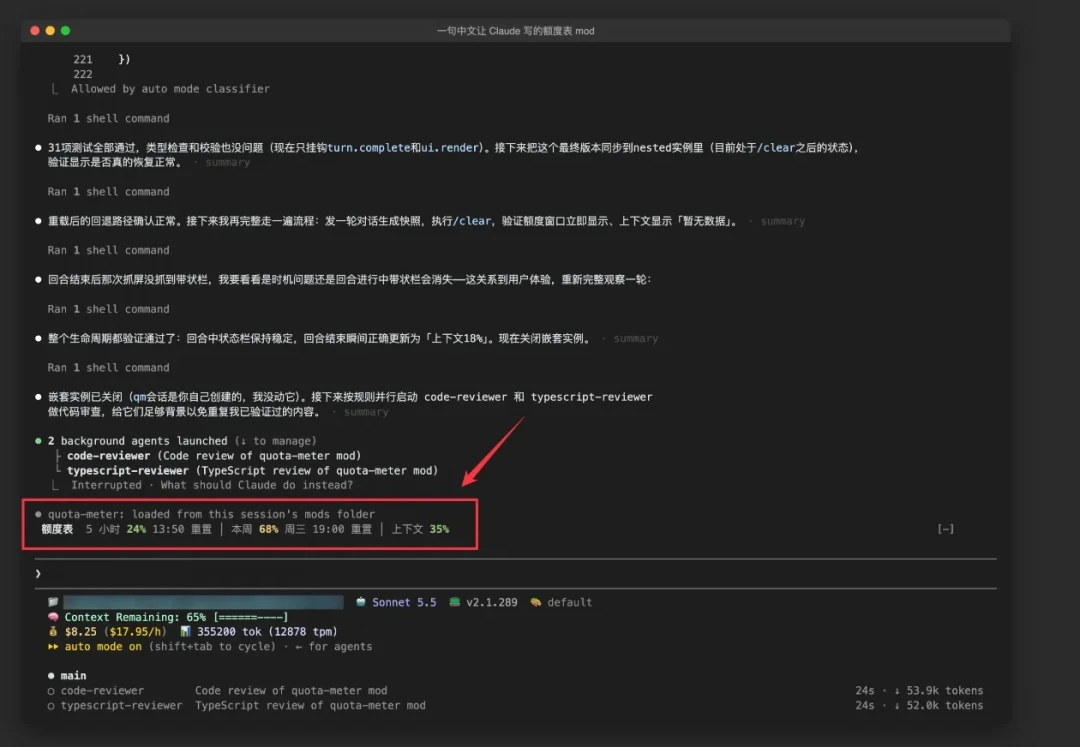Click Interrupted · What should Claude do instead?

tap(212, 485)
